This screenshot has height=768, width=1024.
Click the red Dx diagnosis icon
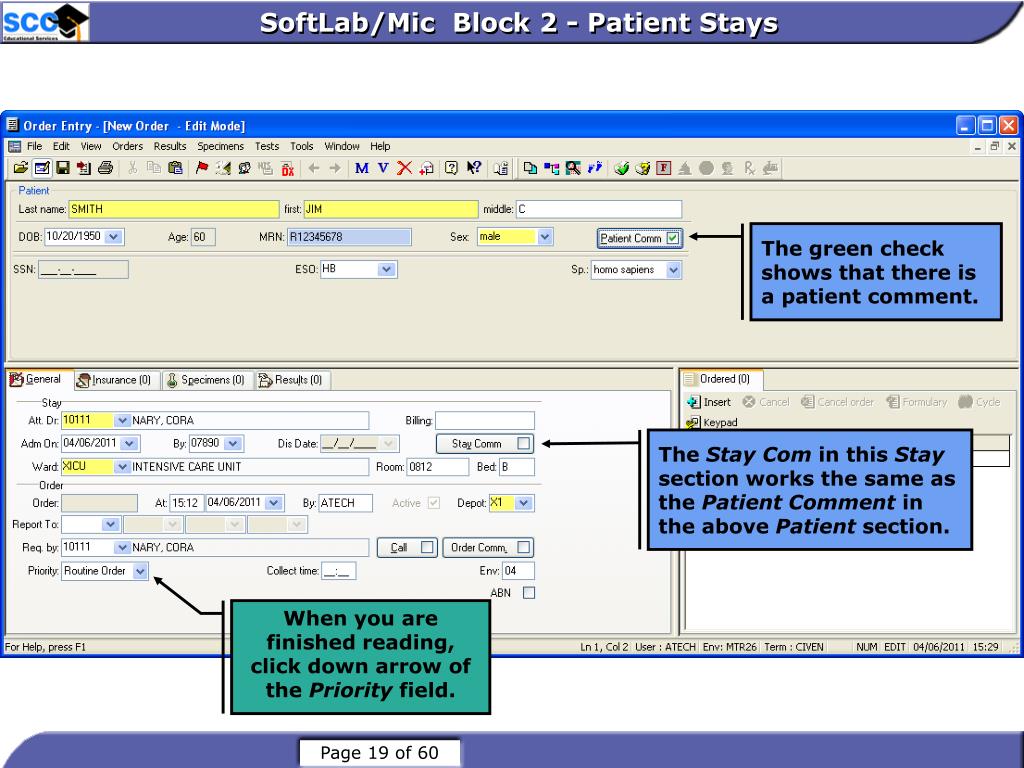pyautogui.click(x=287, y=168)
